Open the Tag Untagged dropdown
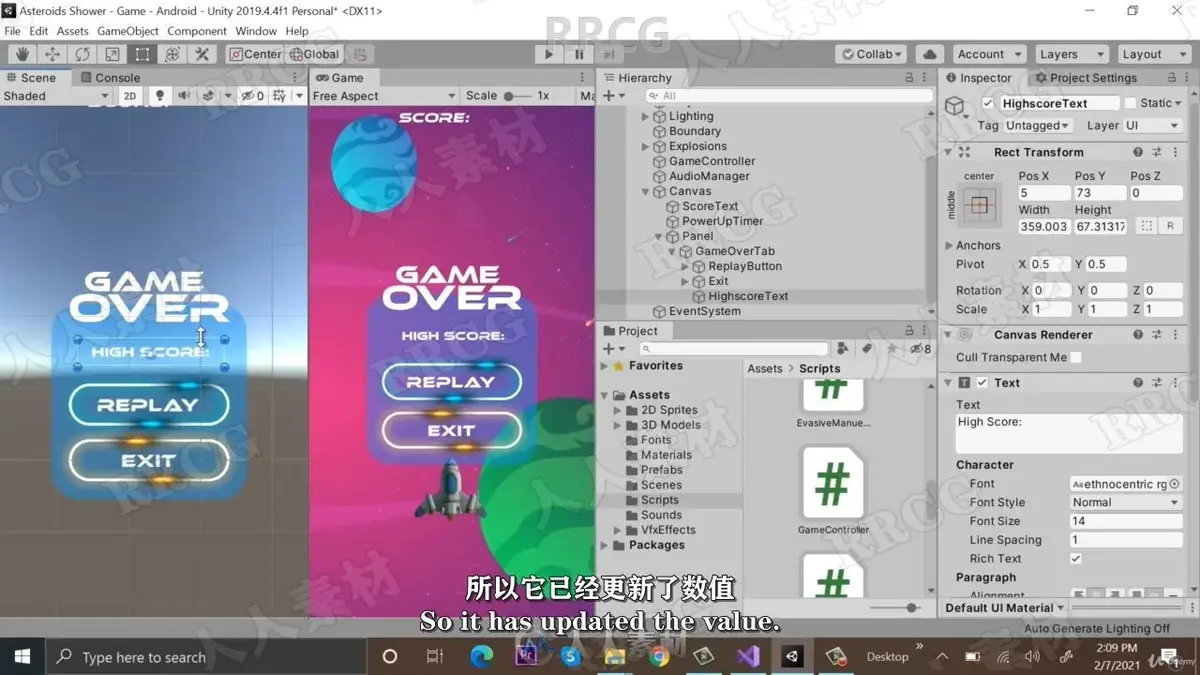The height and width of the screenshot is (675, 1200). point(1038,126)
